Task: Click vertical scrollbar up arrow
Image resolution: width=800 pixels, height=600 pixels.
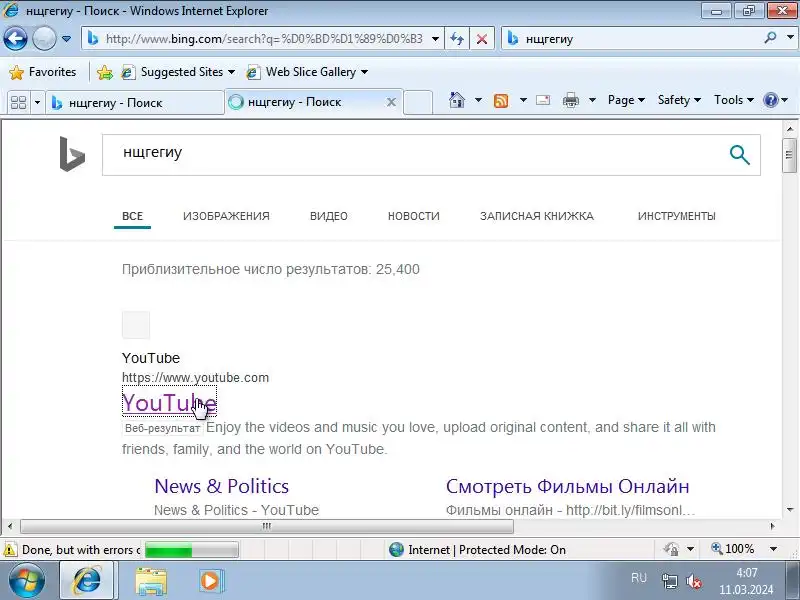Action: [x=790, y=129]
